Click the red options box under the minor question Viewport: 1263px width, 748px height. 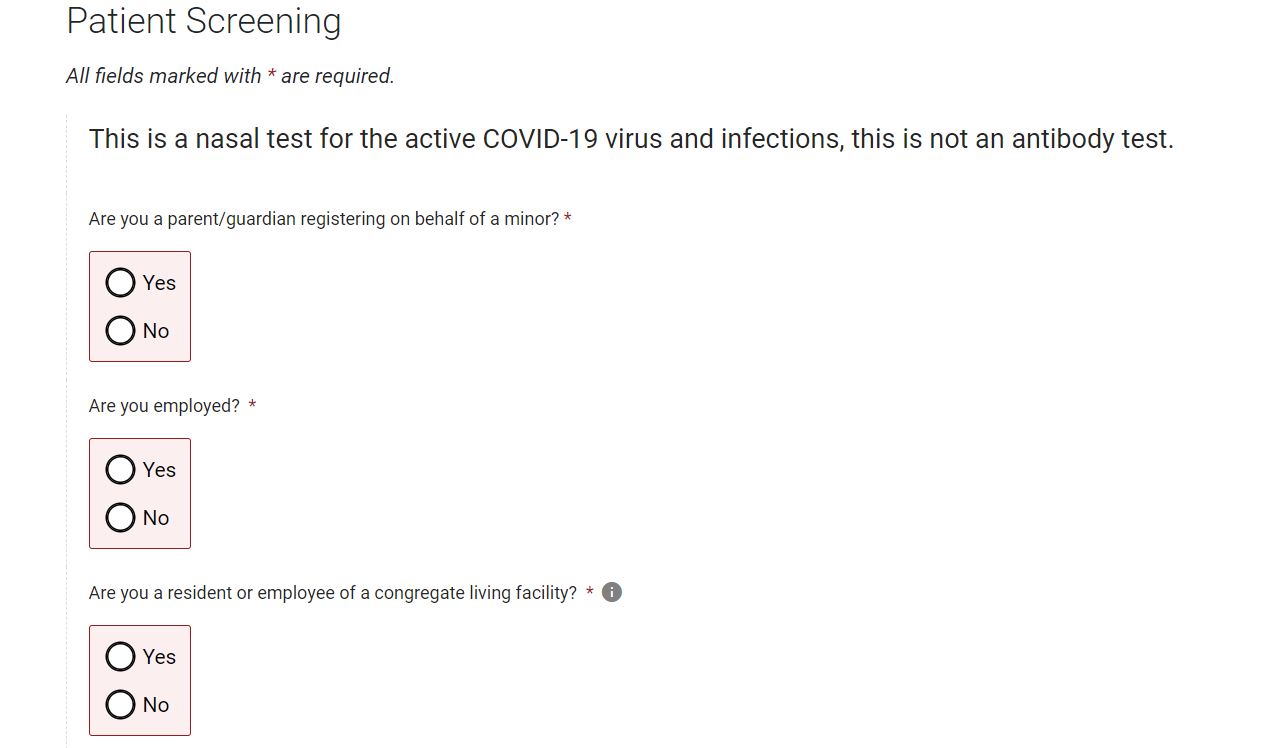tap(180, 307)
